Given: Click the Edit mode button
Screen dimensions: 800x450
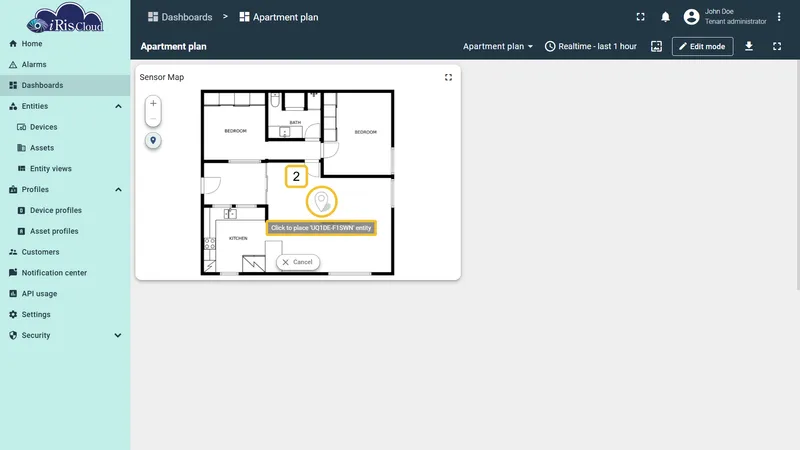Looking at the screenshot, I should click(702, 46).
